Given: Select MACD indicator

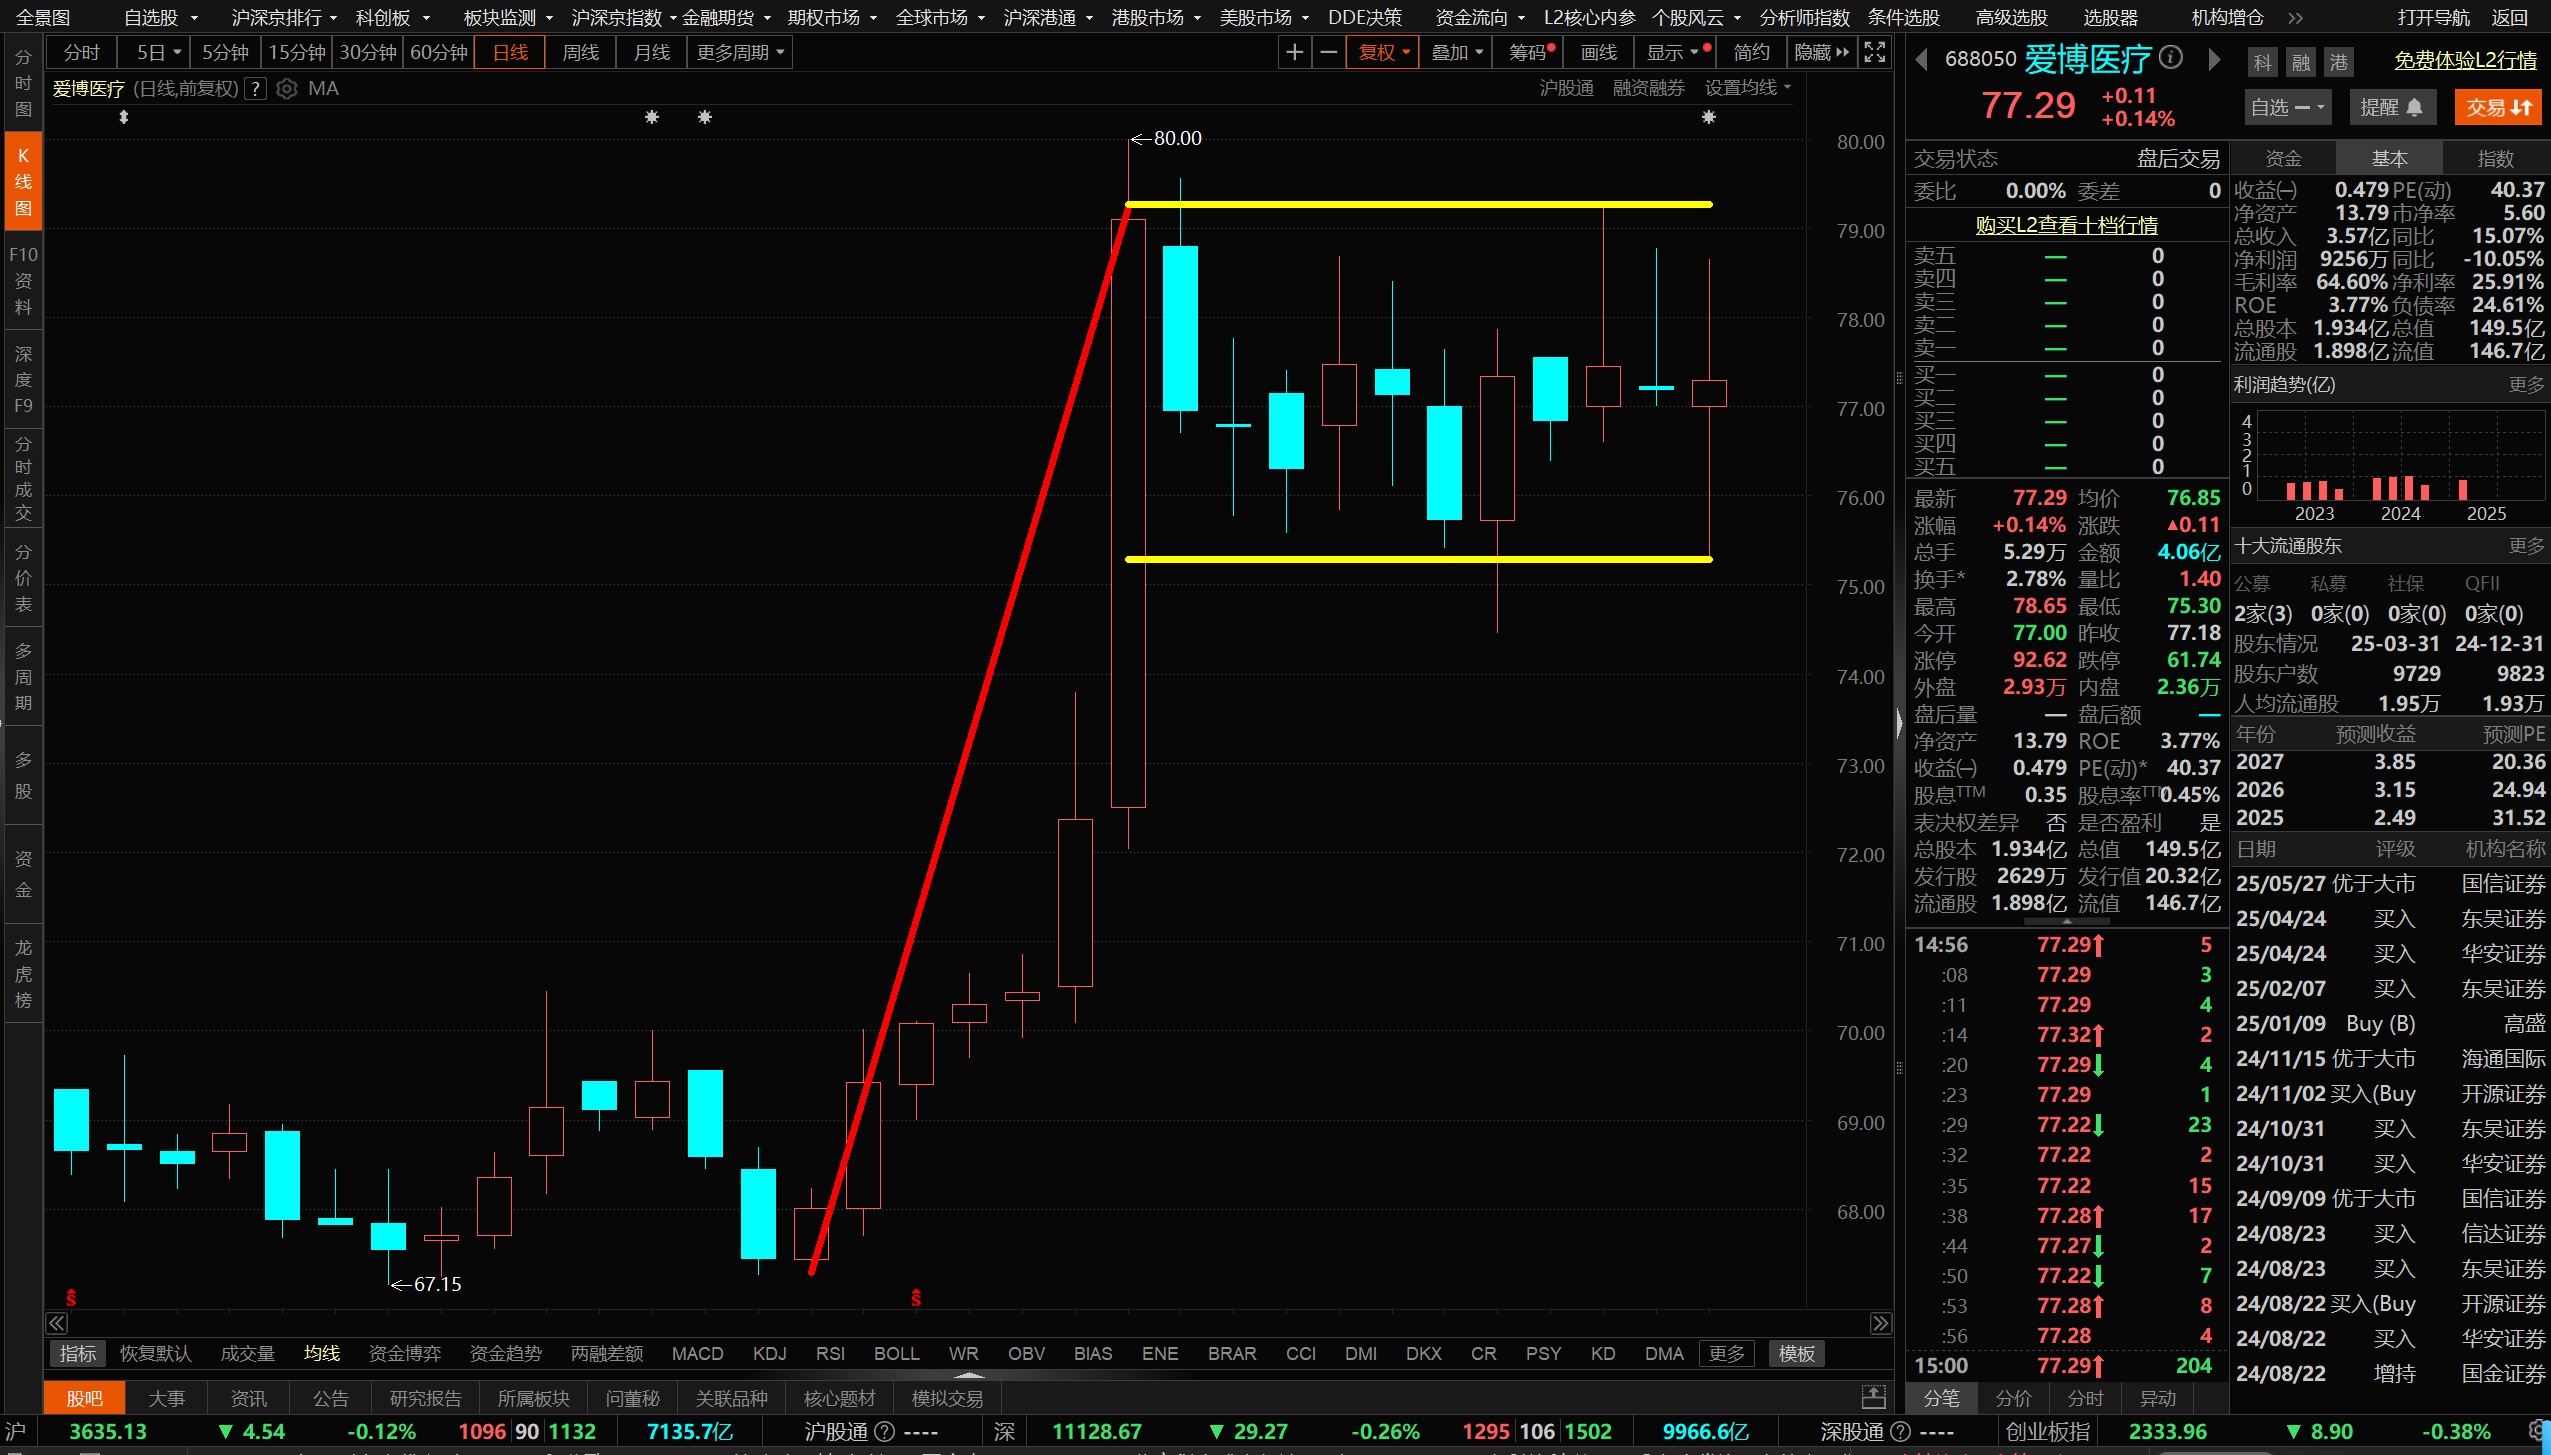Looking at the screenshot, I should point(697,1353).
